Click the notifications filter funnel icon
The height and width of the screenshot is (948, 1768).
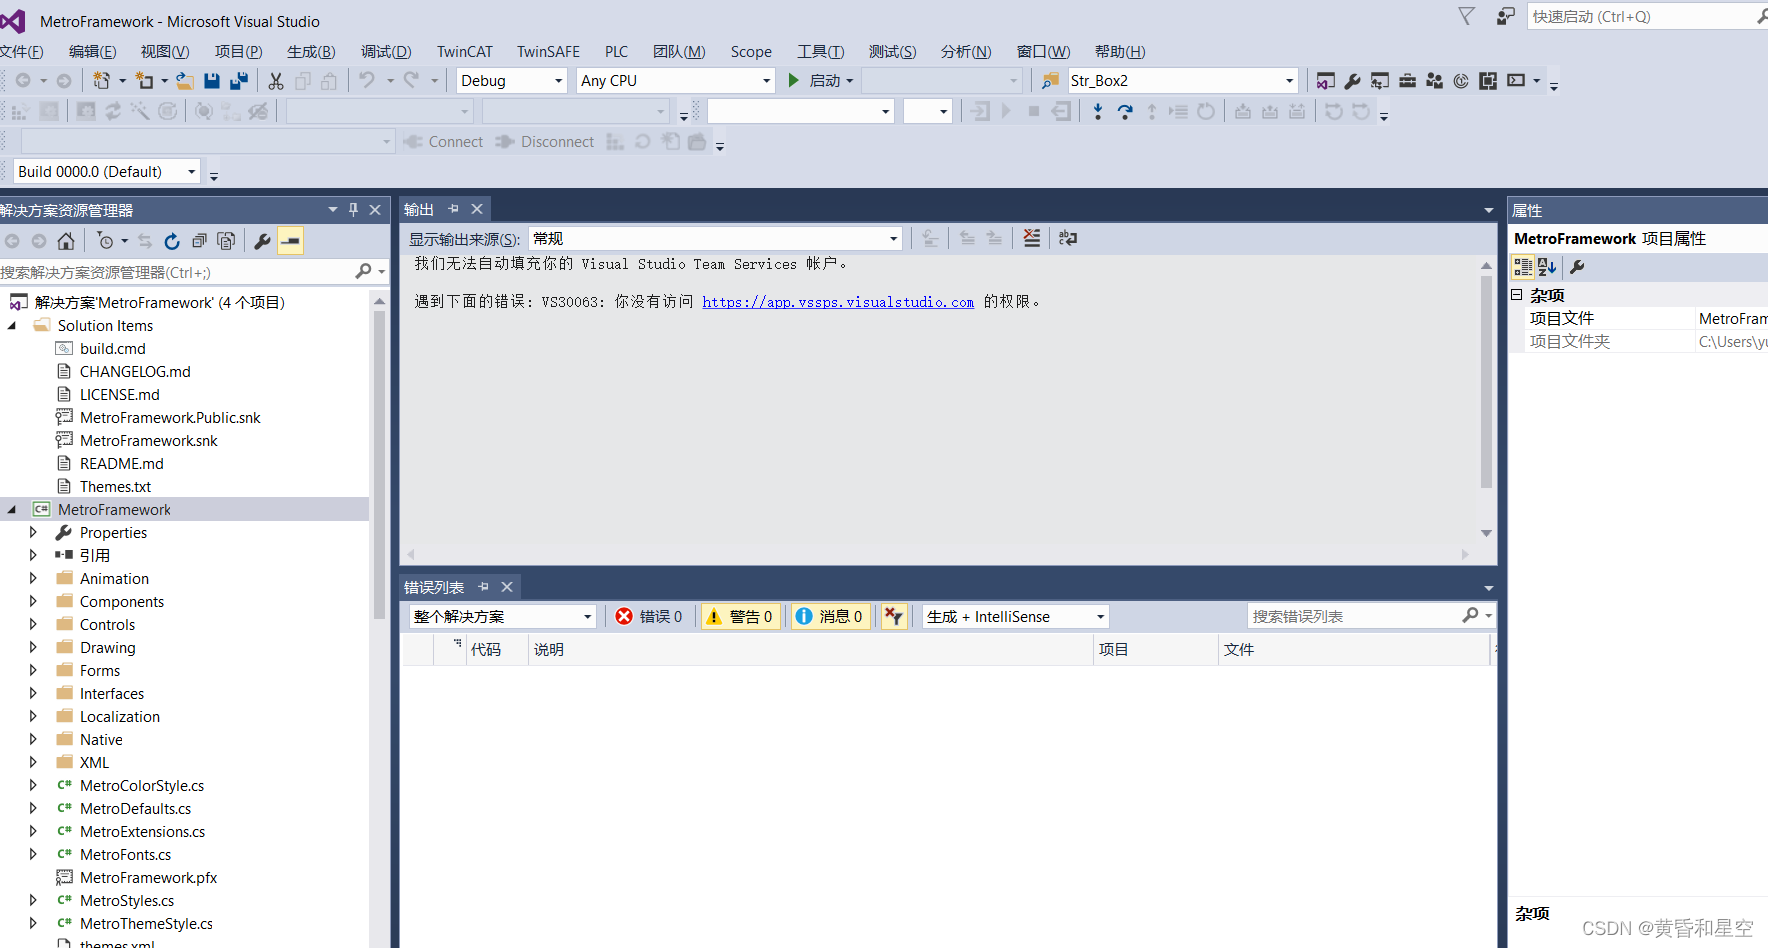click(x=1466, y=16)
